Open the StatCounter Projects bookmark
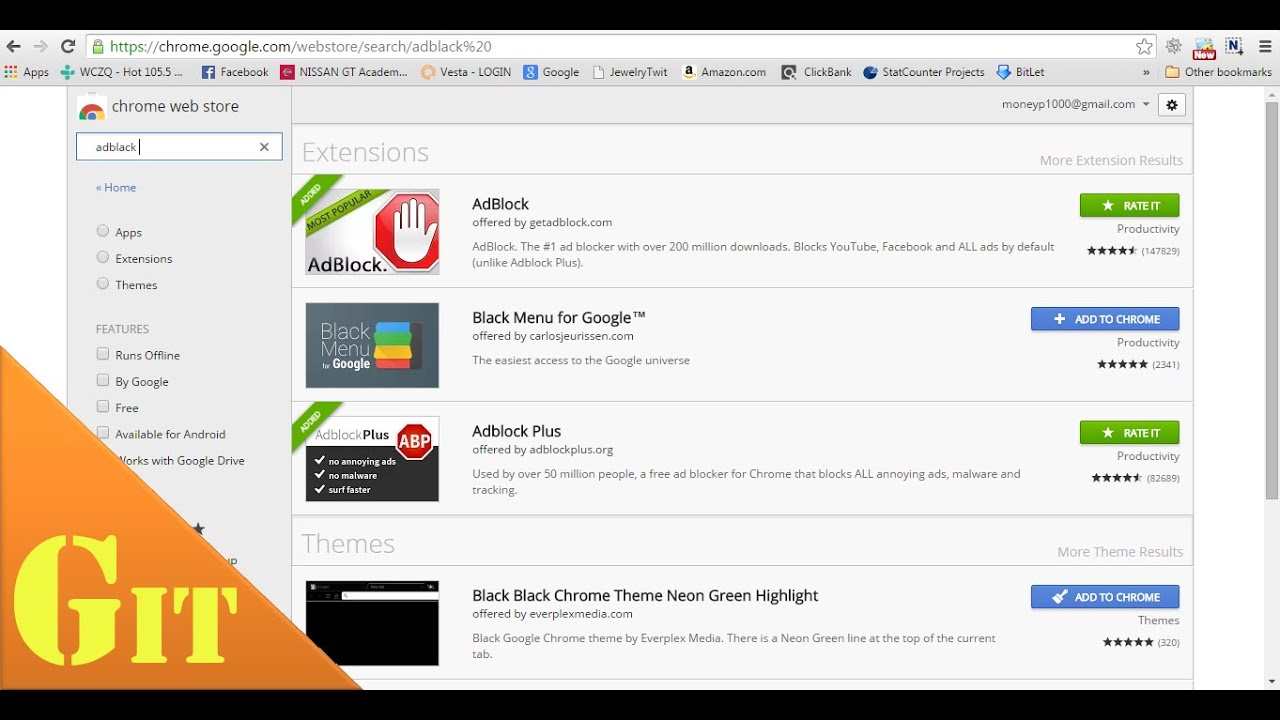 click(x=924, y=72)
